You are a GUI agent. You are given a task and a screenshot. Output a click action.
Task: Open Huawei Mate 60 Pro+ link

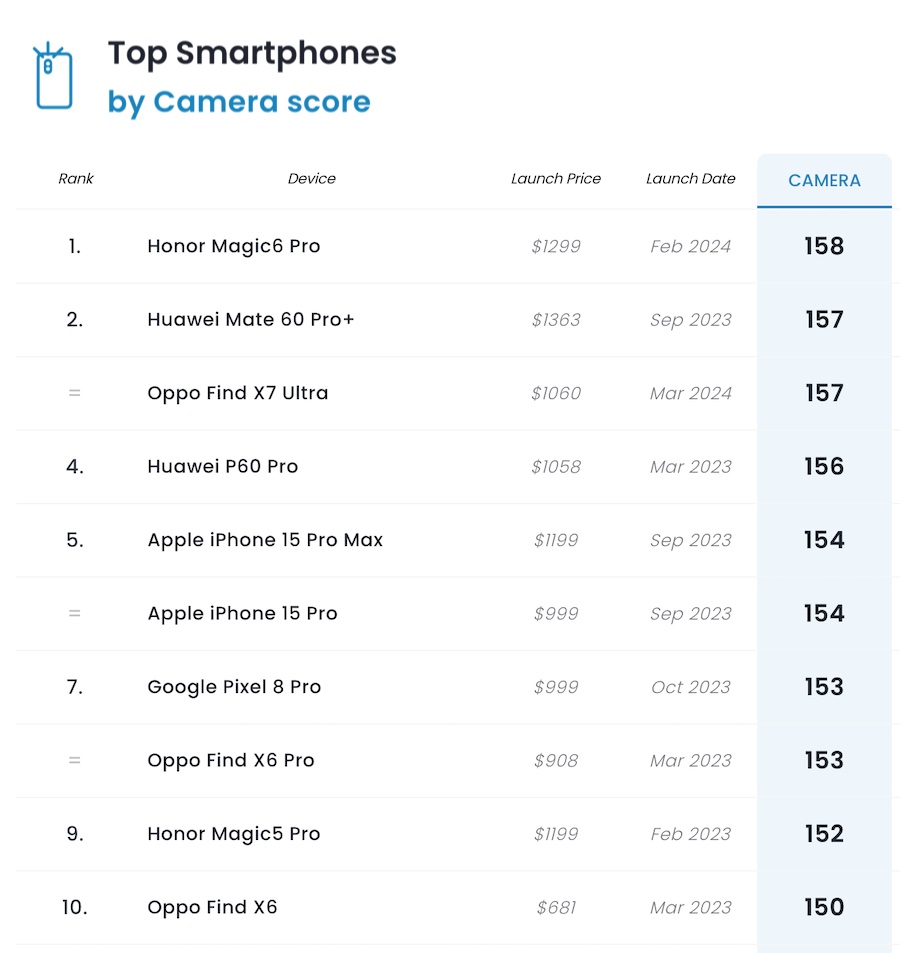pyautogui.click(x=251, y=320)
